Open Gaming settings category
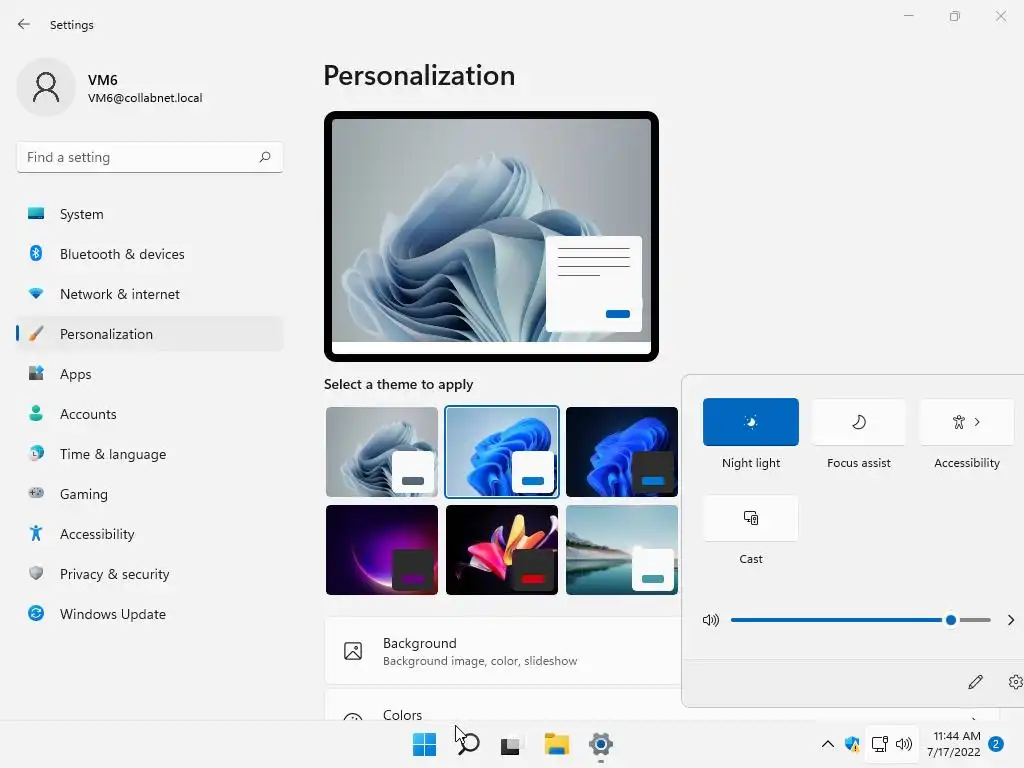 [150, 494]
